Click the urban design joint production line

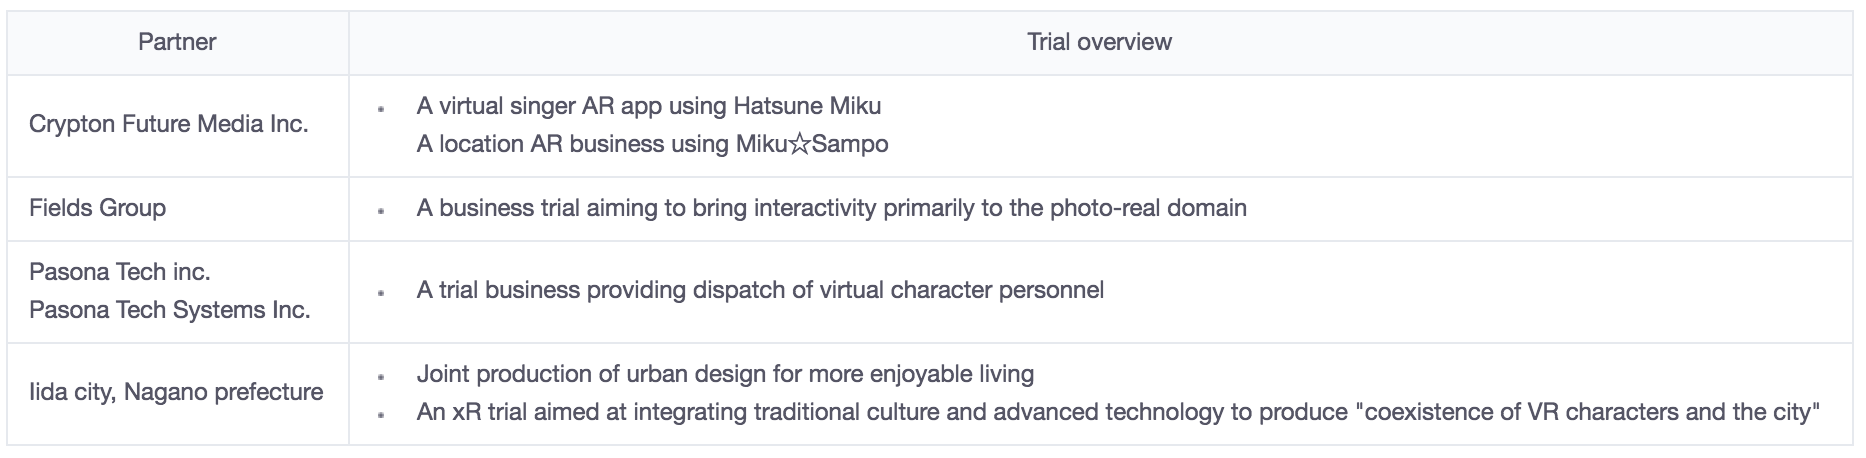725,375
